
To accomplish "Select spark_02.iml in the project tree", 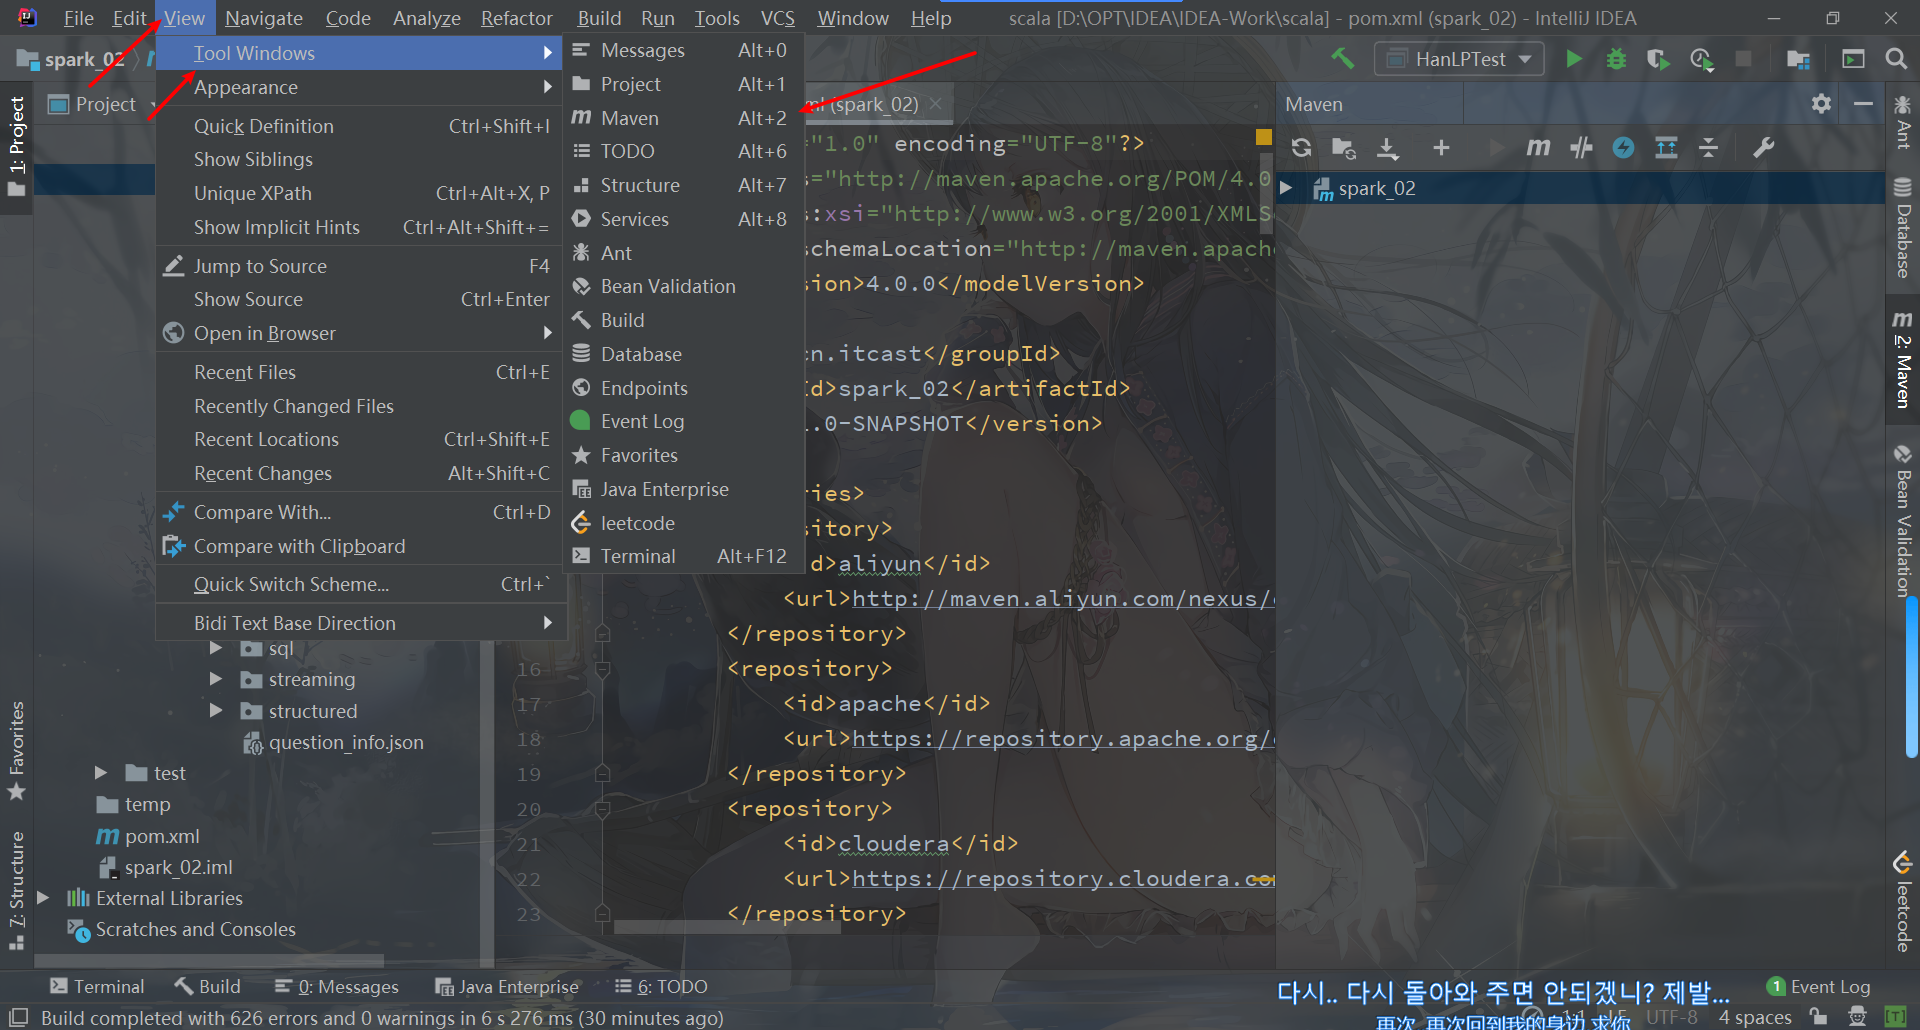I will tap(165, 867).
